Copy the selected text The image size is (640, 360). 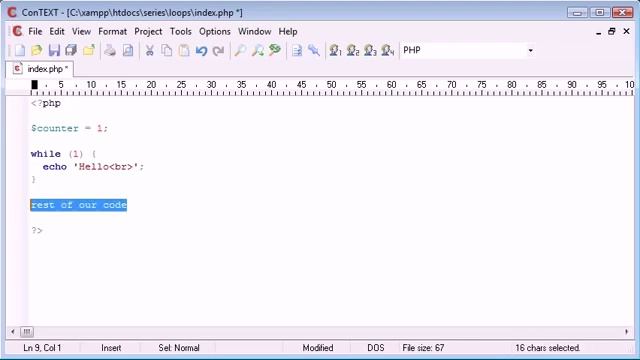(167, 51)
